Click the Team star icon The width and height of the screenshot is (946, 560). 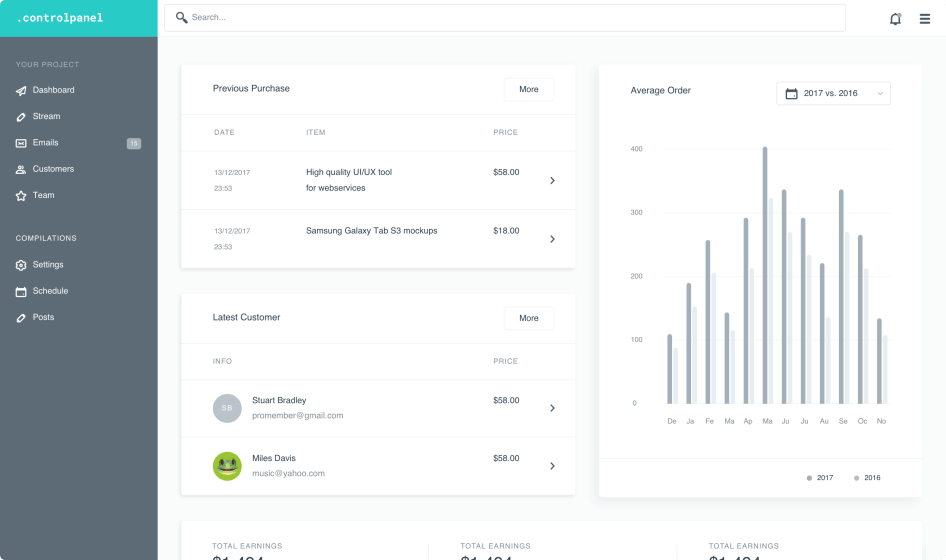(22, 196)
